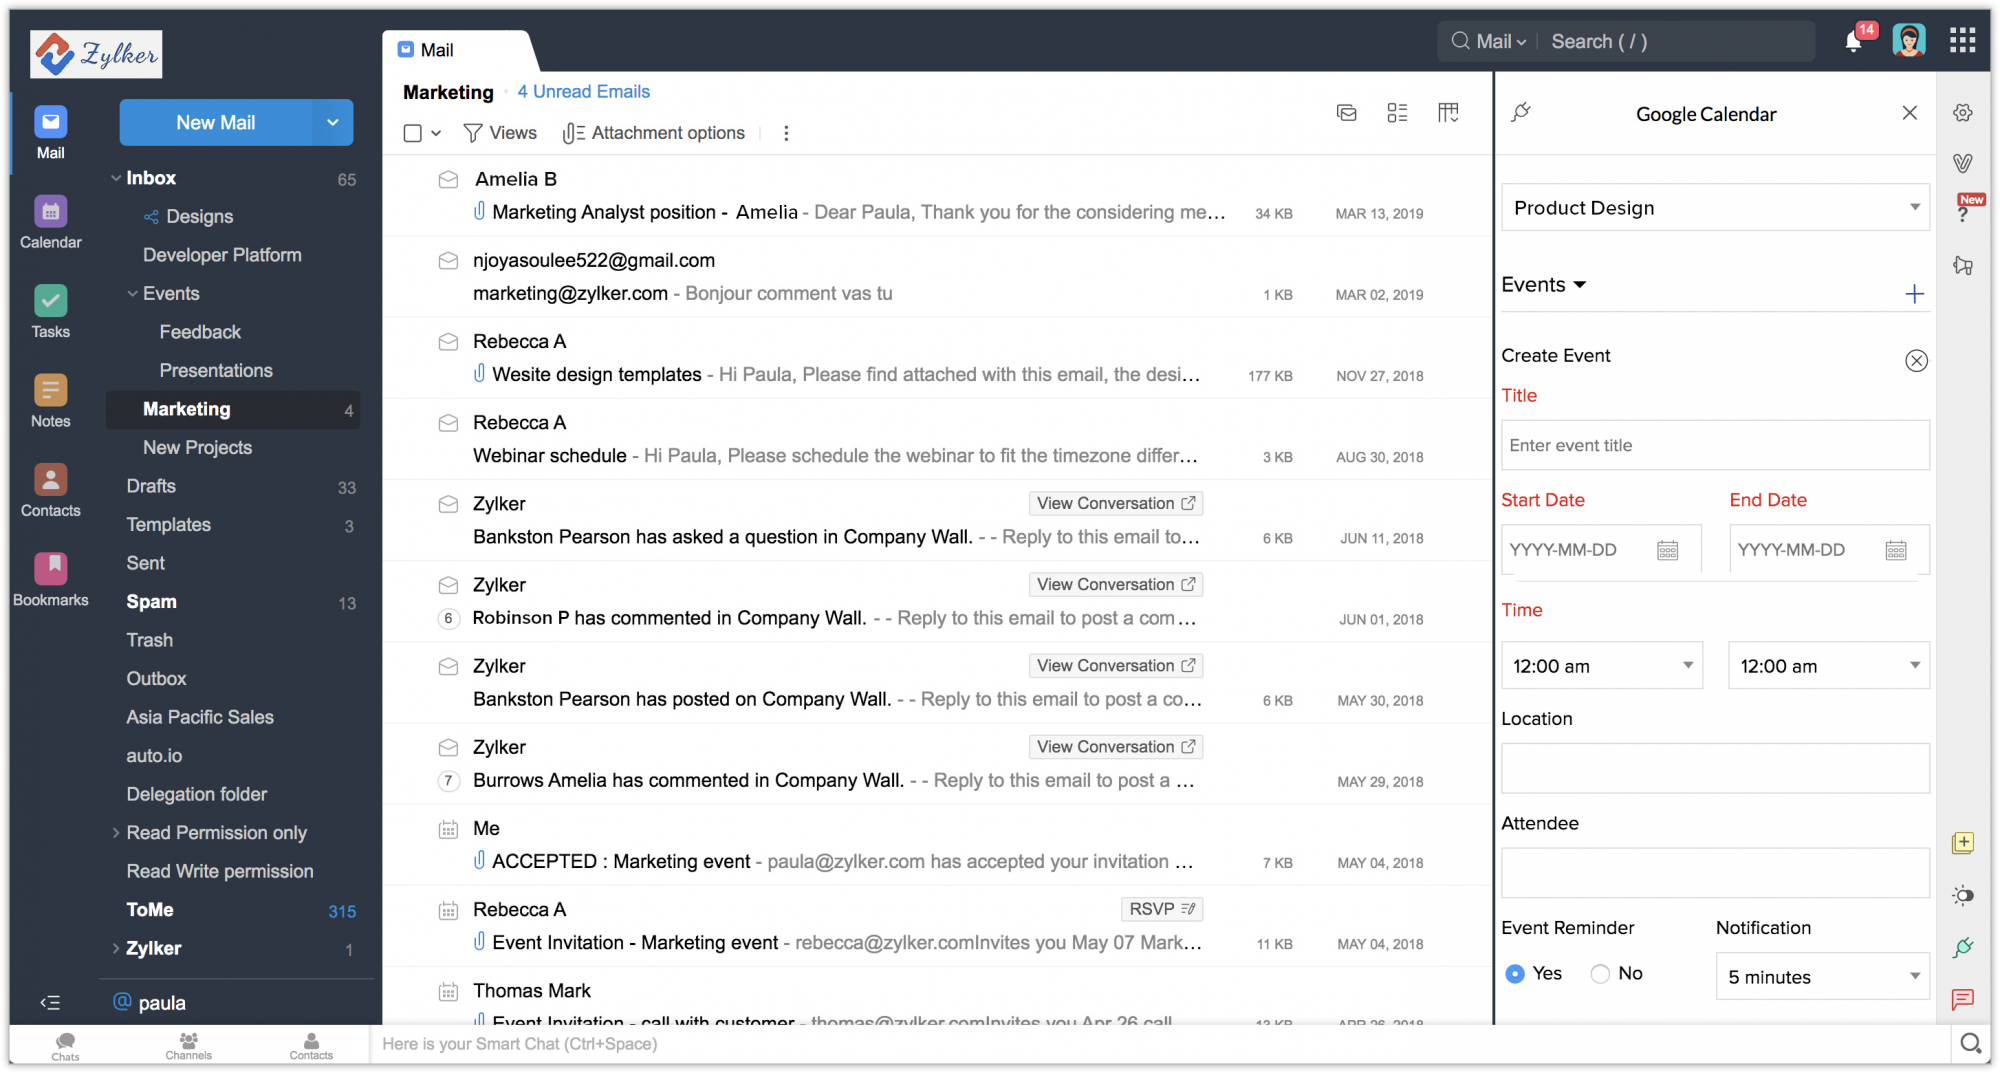Select No for Event Reminder
The width and height of the screenshot is (2000, 1073).
(1600, 974)
